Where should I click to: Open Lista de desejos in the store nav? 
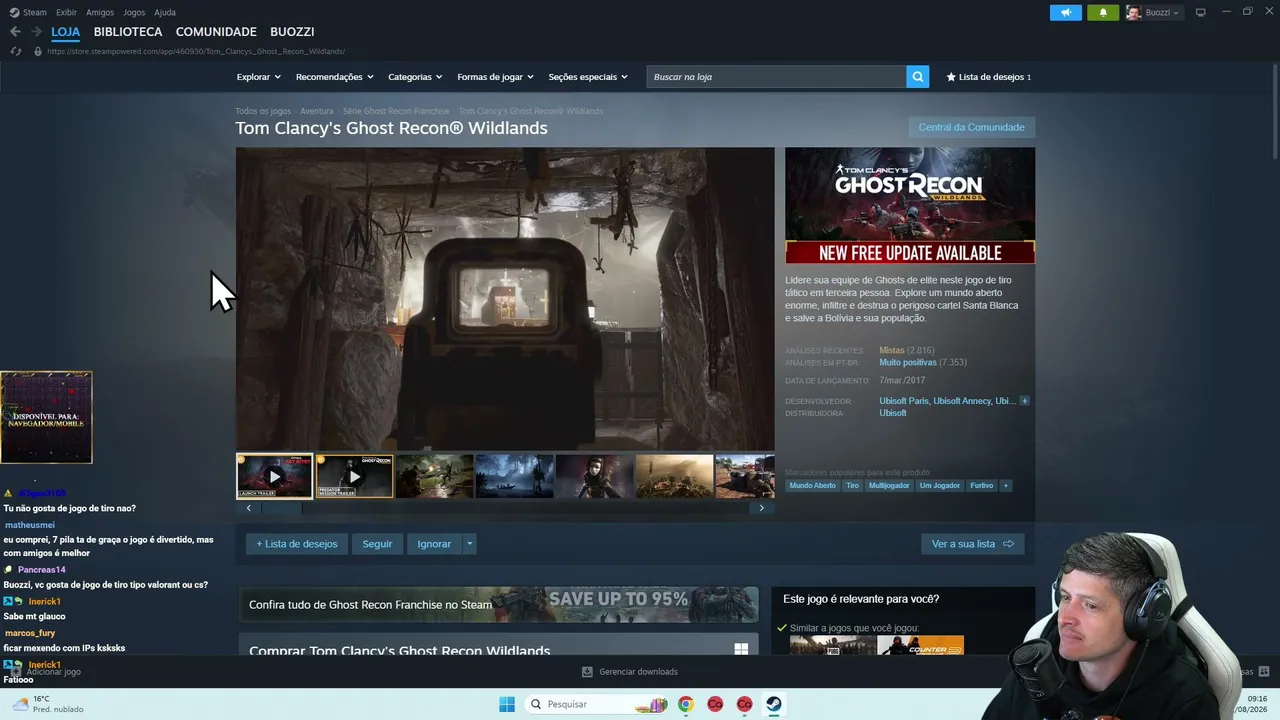tap(988, 77)
